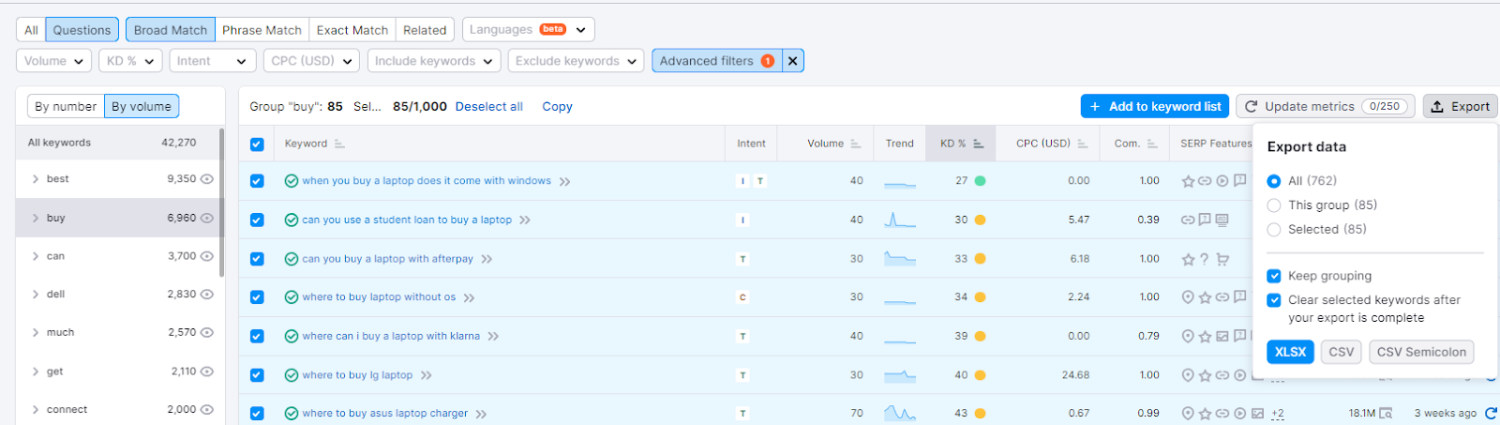The width and height of the screenshot is (1500, 425).
Task: Select the This group (85) radio option
Action: pos(1274,205)
